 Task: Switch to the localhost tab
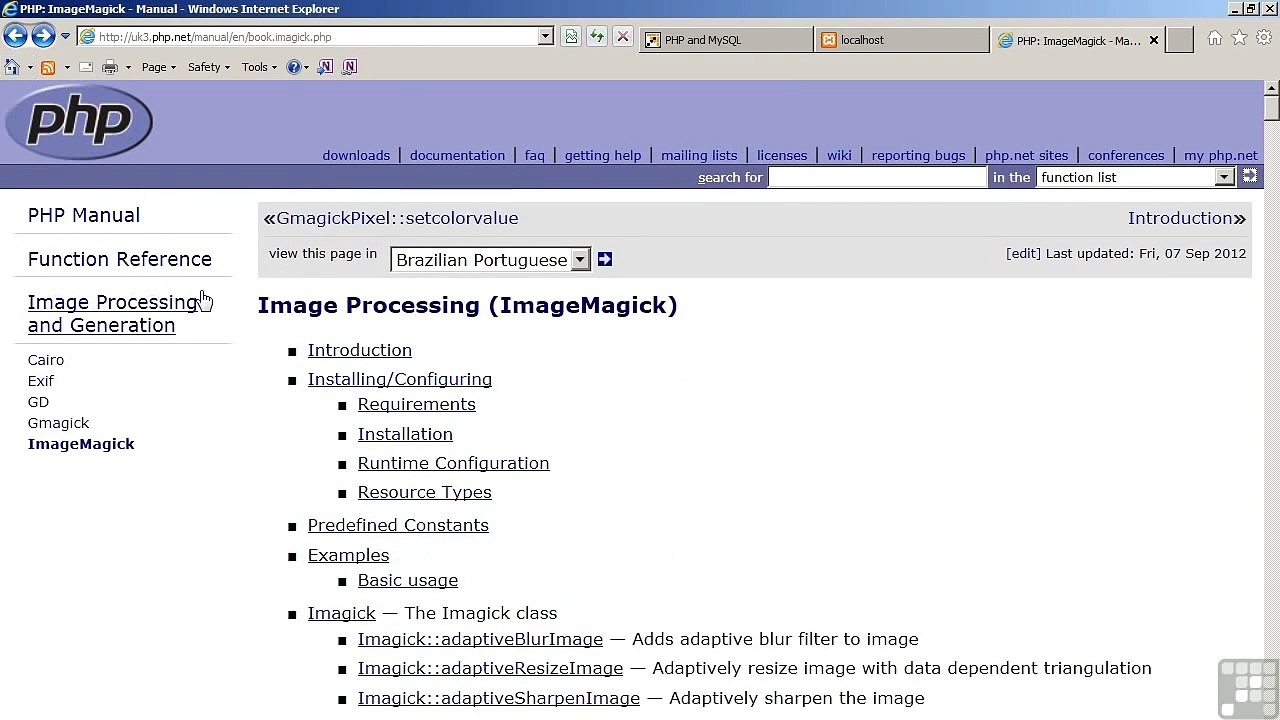point(902,40)
